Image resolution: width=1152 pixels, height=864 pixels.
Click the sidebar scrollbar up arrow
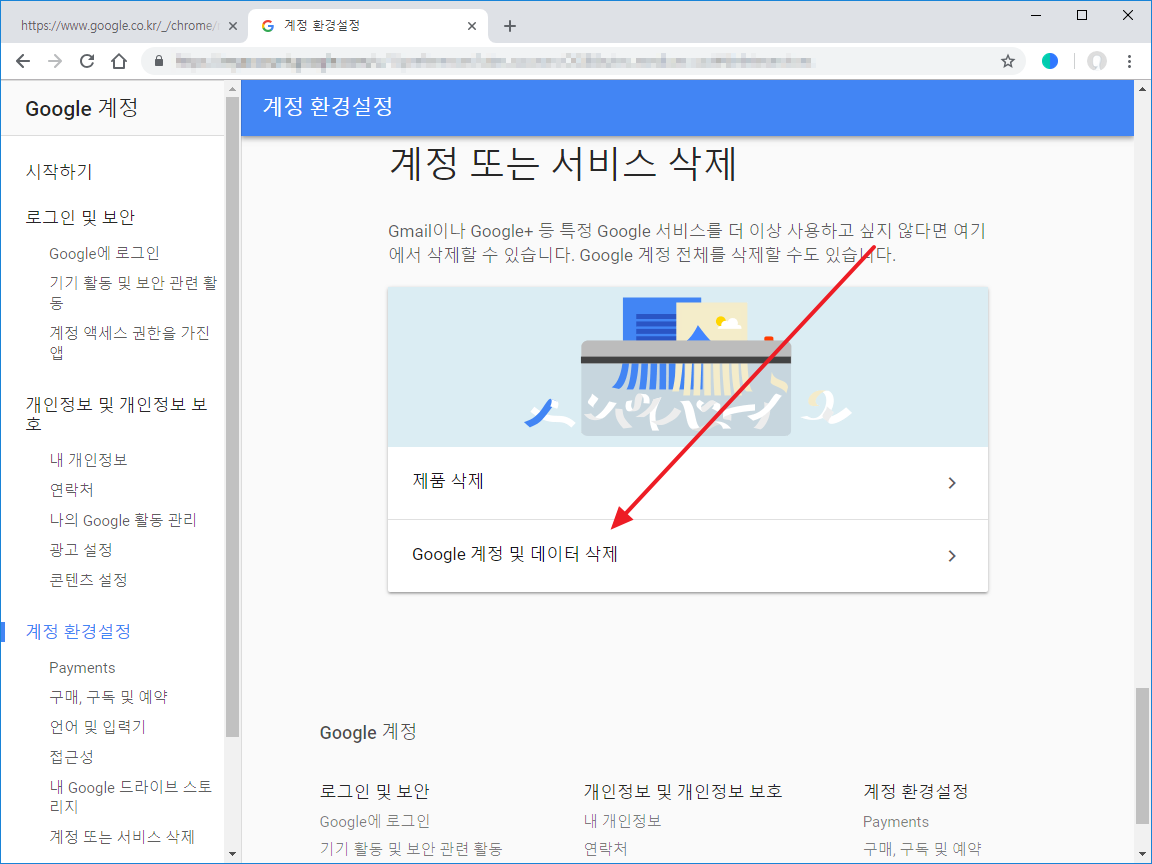[x=232, y=89]
